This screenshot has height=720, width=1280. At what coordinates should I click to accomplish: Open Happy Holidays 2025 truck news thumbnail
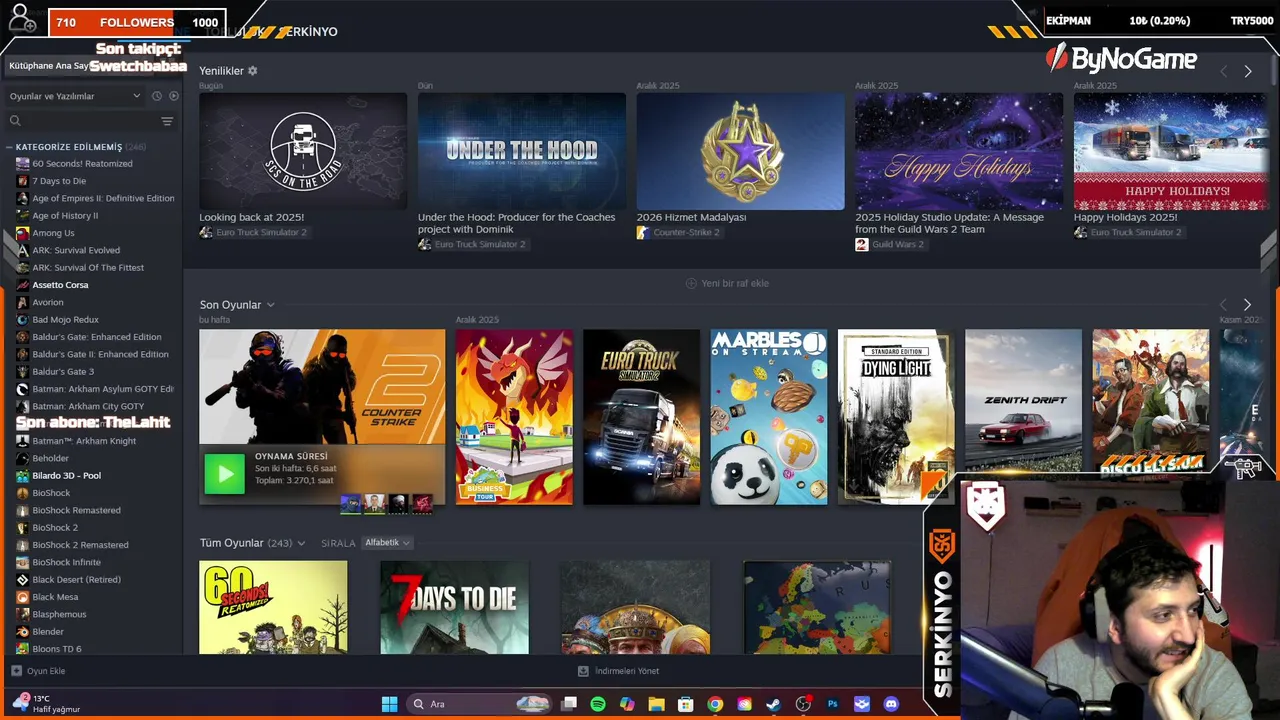click(x=1170, y=151)
